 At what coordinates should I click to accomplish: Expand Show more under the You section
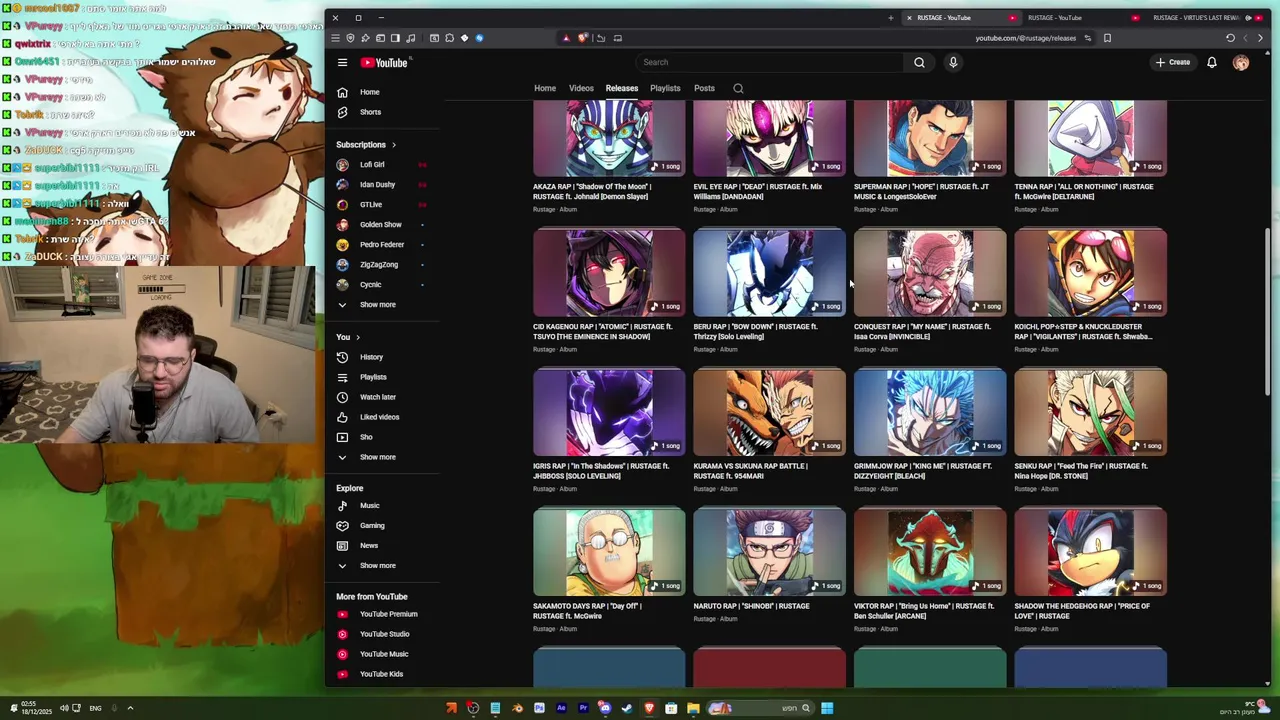coord(378,457)
